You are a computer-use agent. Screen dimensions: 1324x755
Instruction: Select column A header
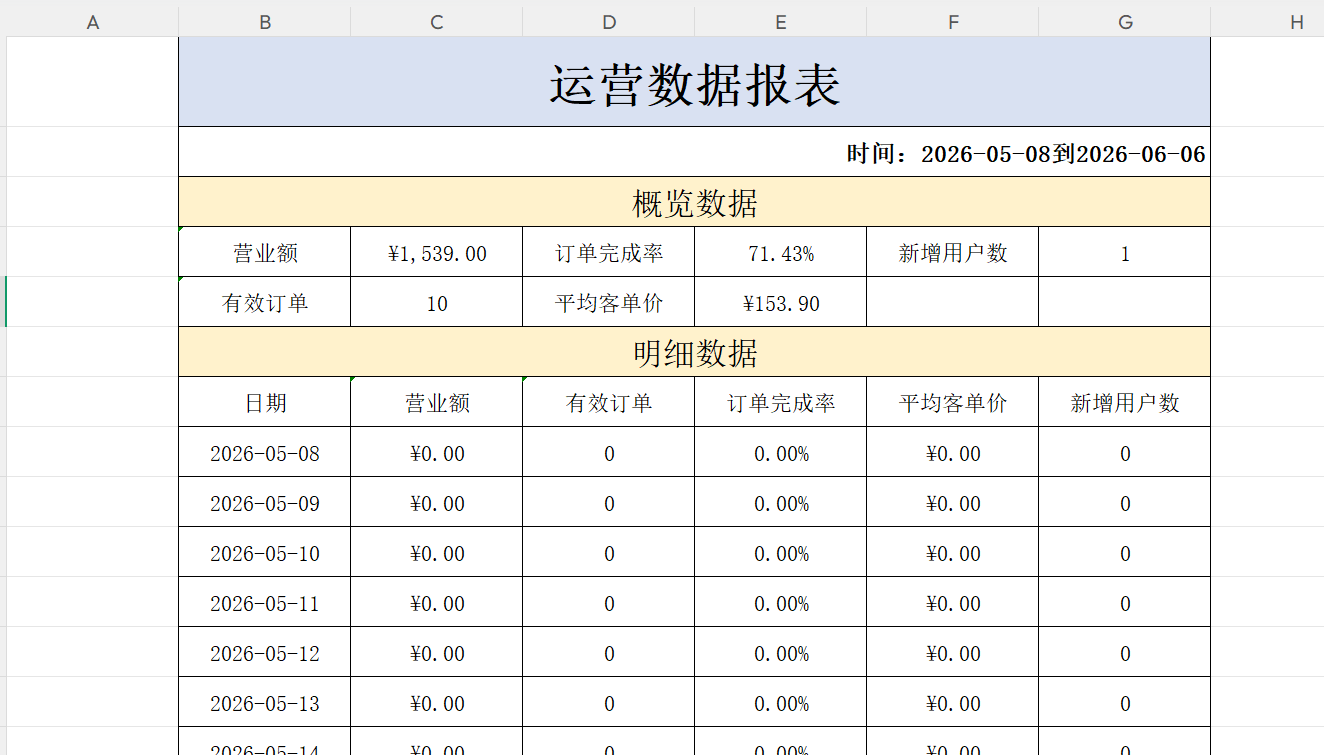click(x=93, y=22)
